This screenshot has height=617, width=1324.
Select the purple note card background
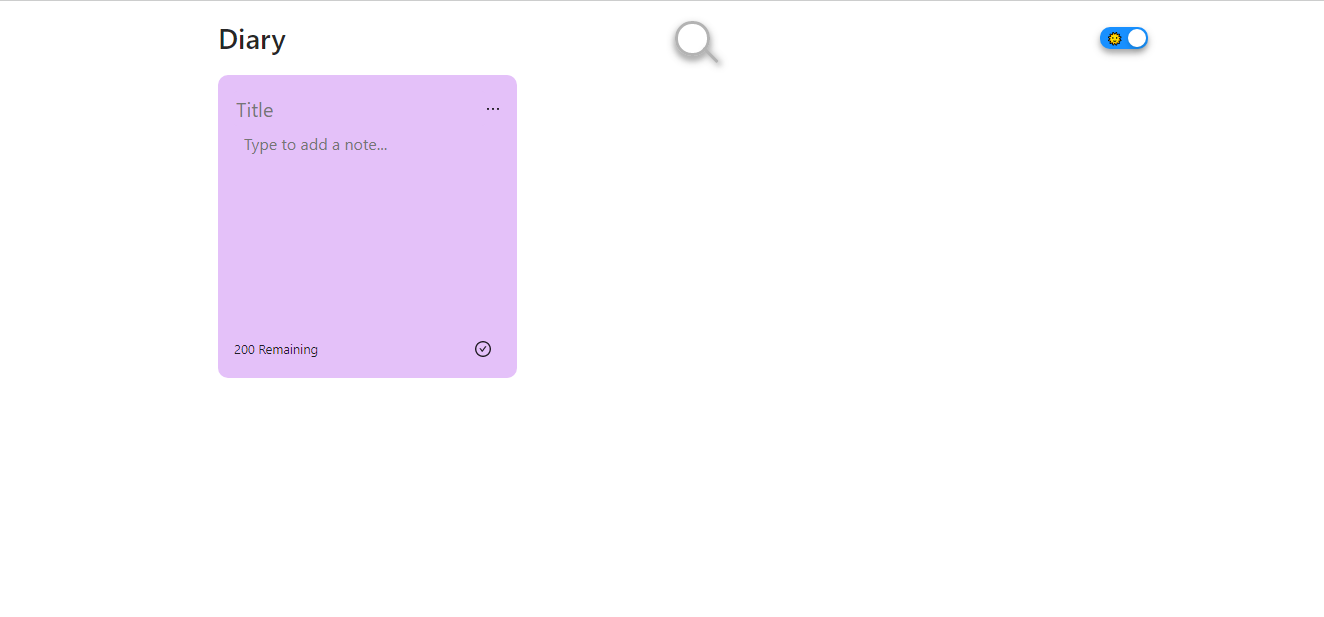367,226
